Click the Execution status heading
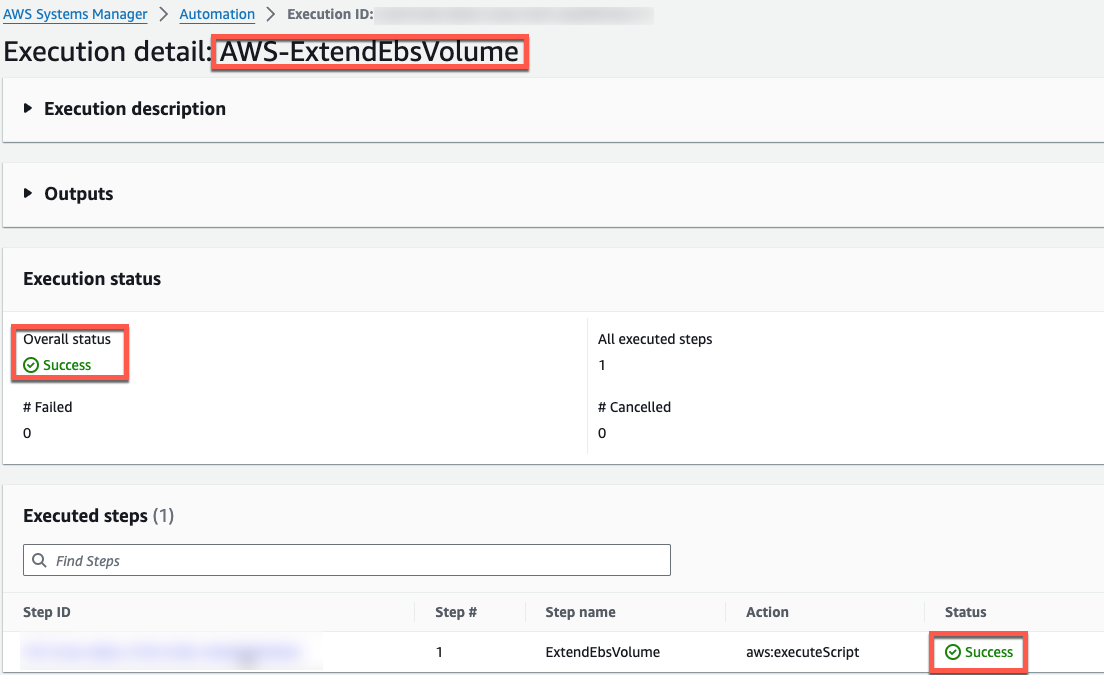 (x=92, y=279)
